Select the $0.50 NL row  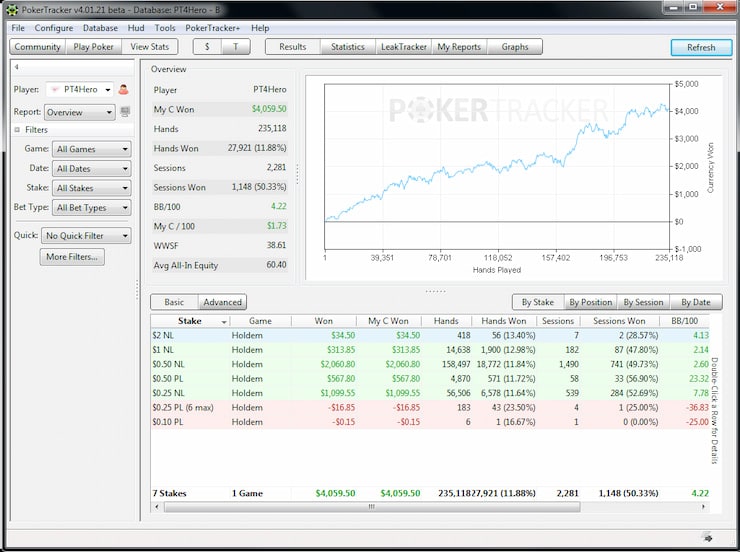[430, 364]
